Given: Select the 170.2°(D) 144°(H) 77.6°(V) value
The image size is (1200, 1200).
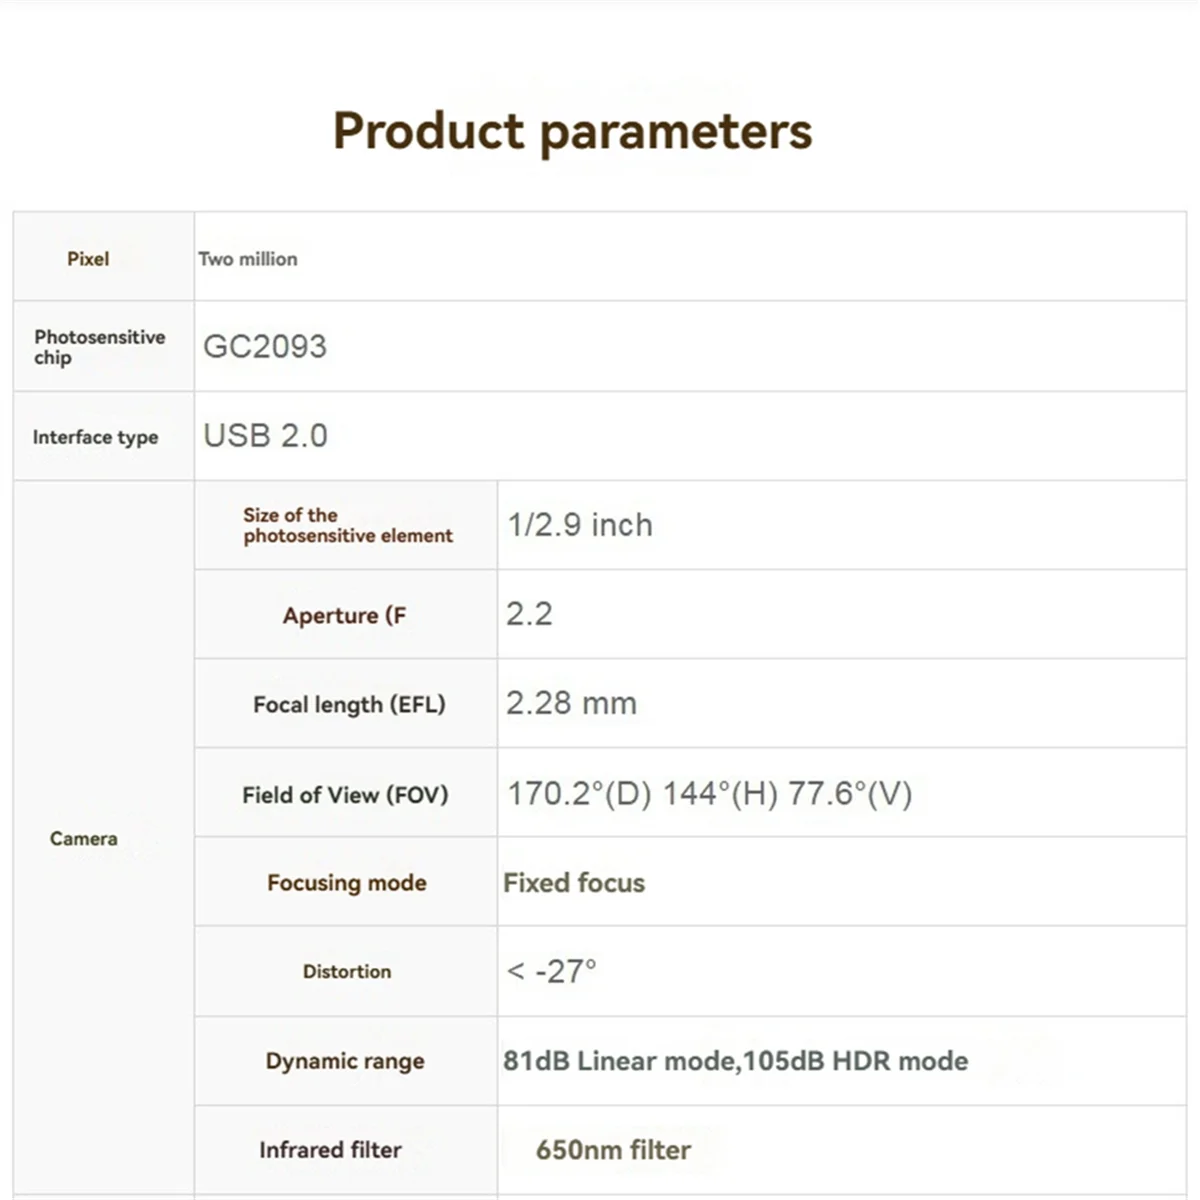Looking at the screenshot, I should [x=709, y=794].
